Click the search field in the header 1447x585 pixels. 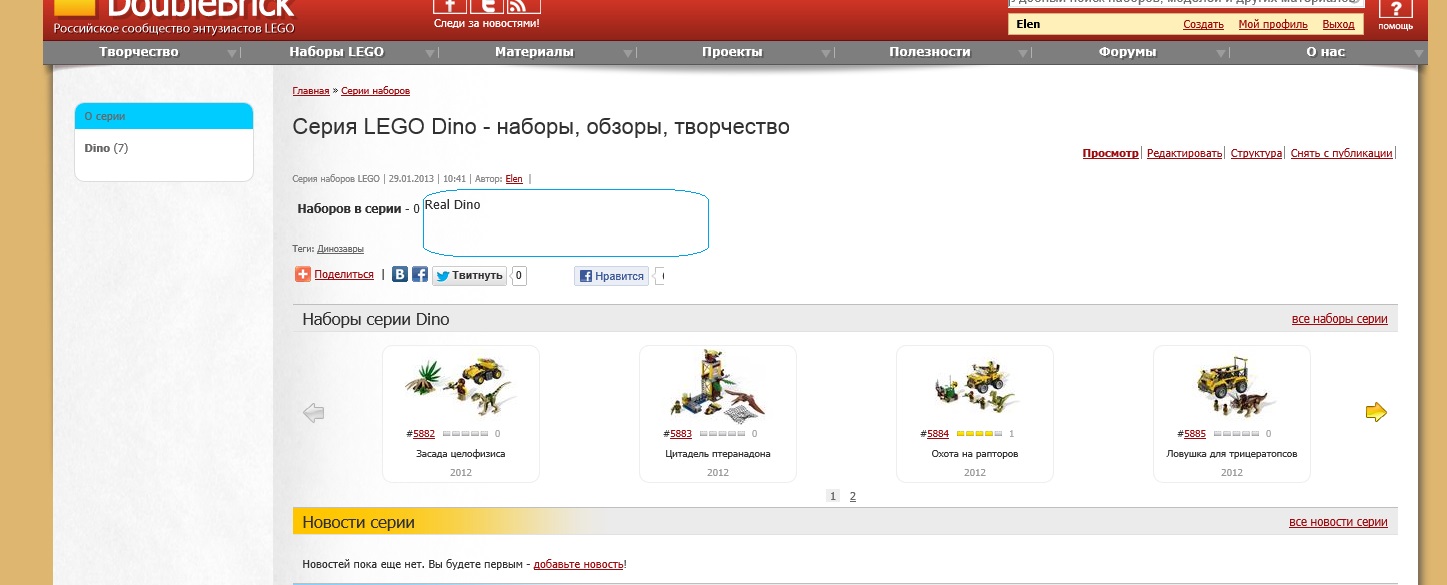[x=1184, y=3]
